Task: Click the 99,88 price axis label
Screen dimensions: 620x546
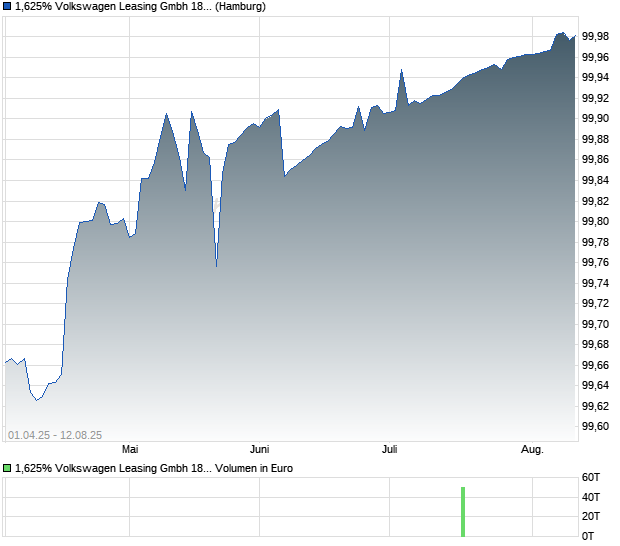Action: point(595,139)
